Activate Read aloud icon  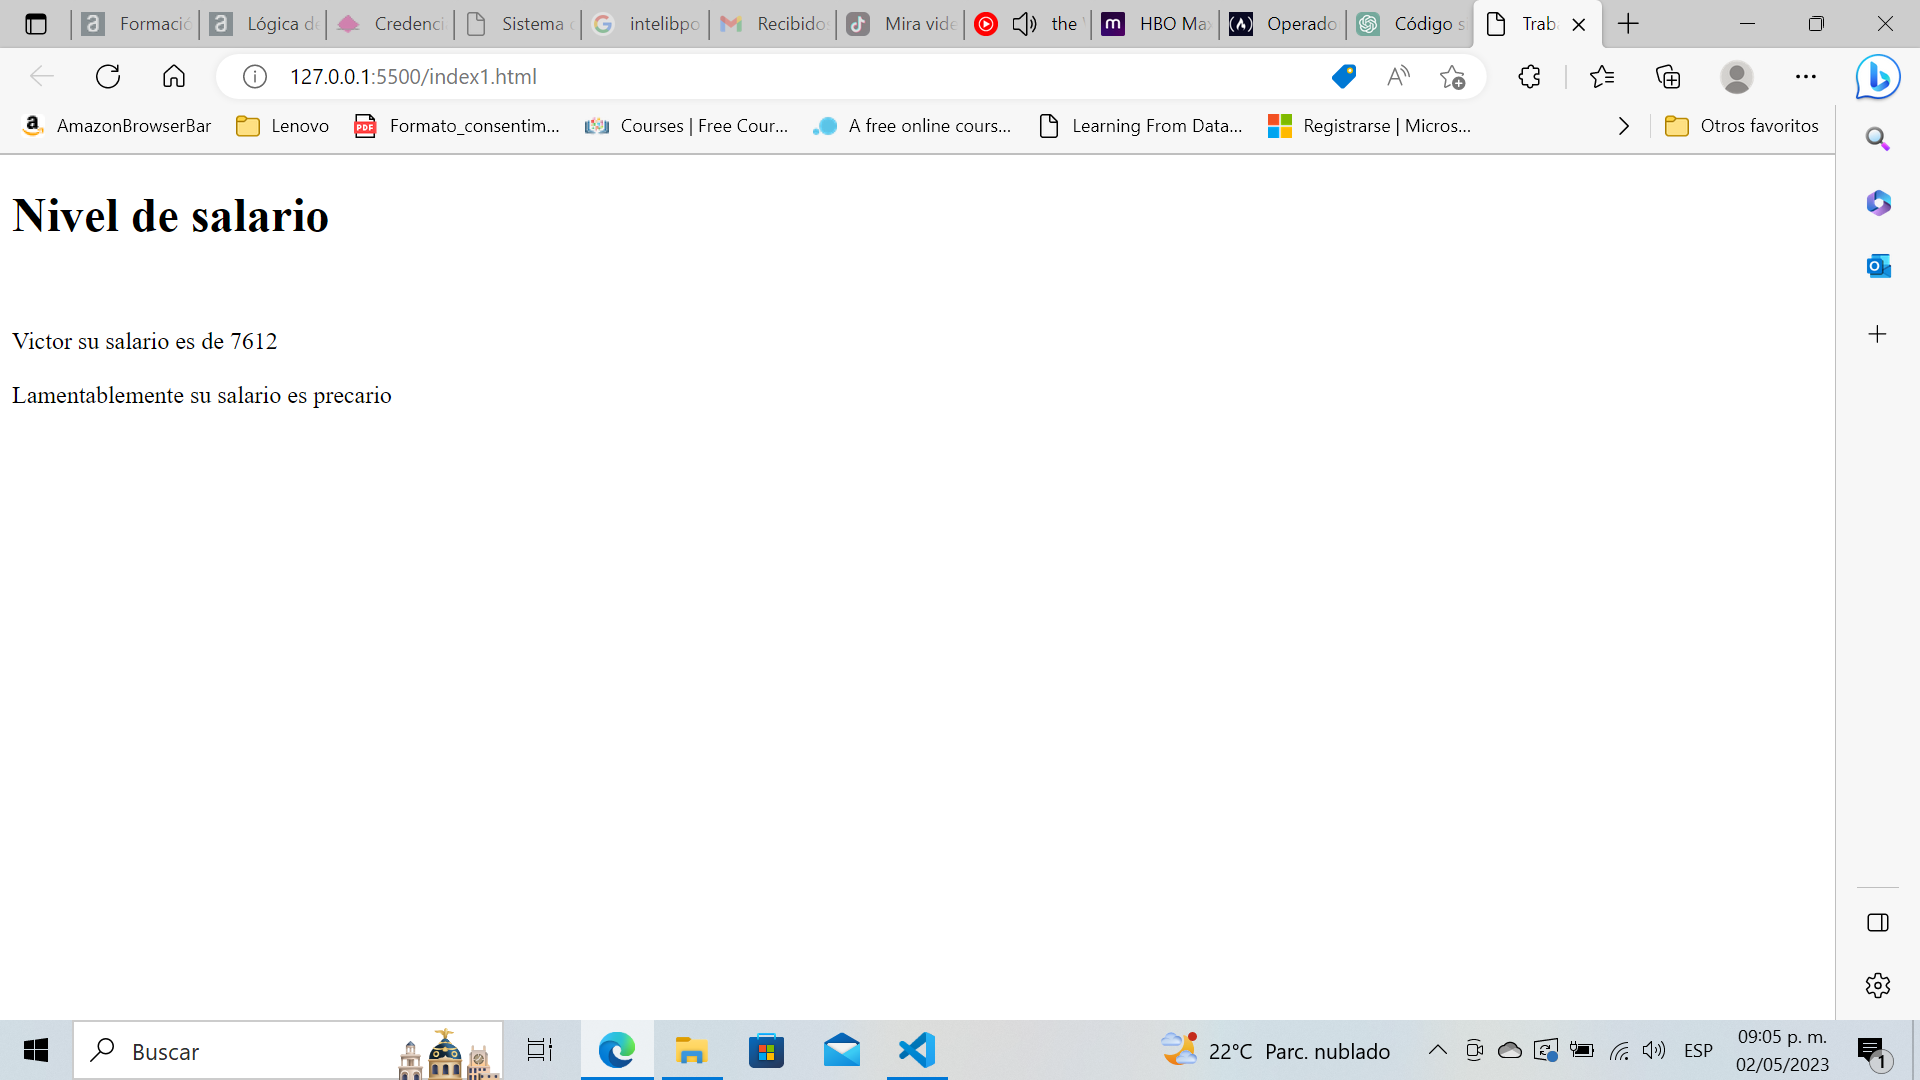coord(1398,77)
